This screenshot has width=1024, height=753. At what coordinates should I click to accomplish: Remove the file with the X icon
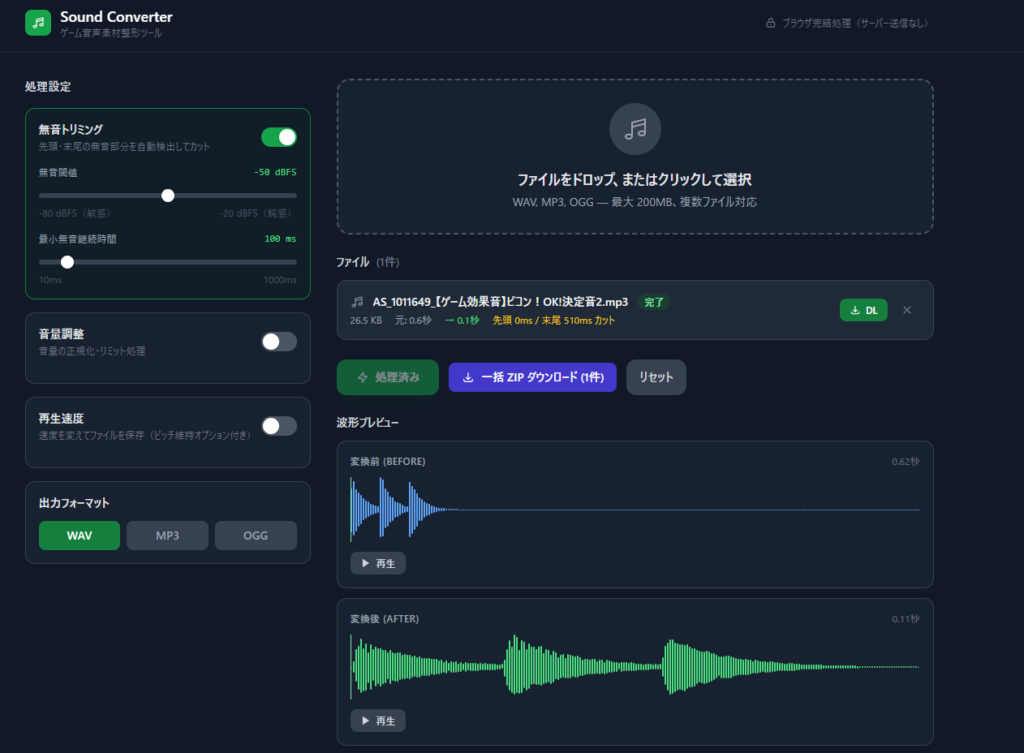pyautogui.click(x=907, y=310)
